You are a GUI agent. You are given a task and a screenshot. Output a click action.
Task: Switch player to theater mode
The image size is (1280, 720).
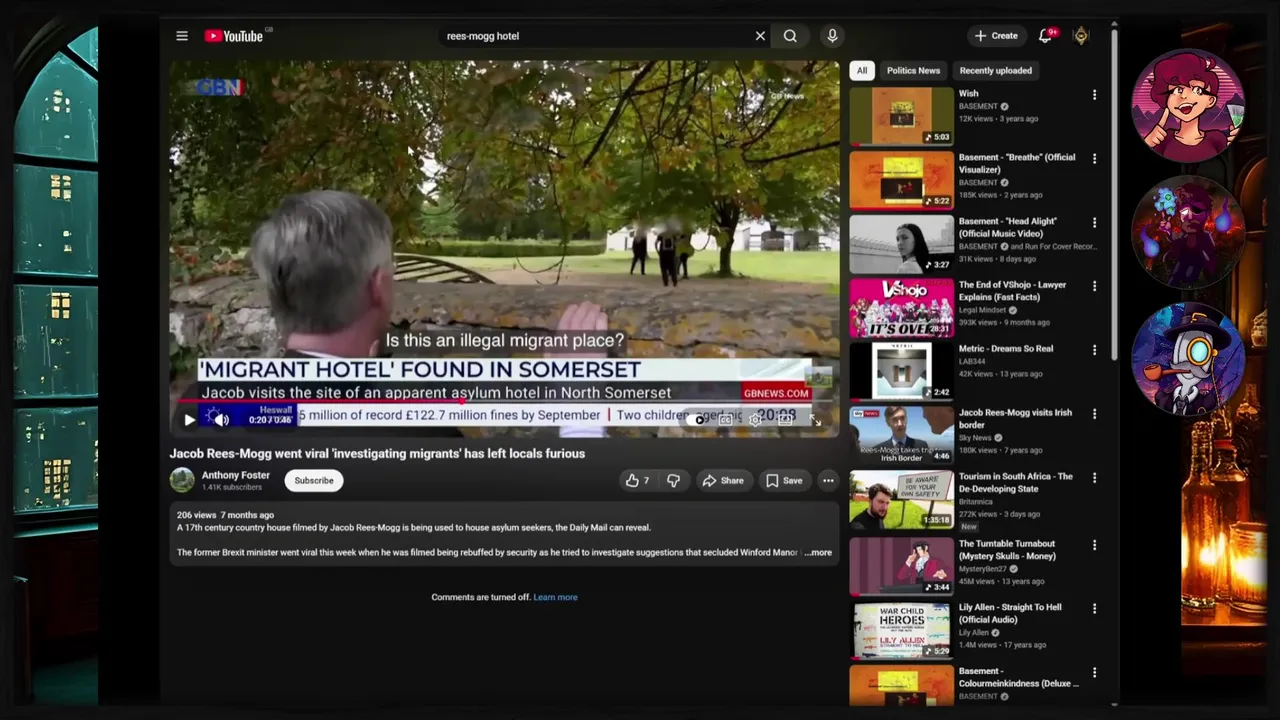(786, 420)
